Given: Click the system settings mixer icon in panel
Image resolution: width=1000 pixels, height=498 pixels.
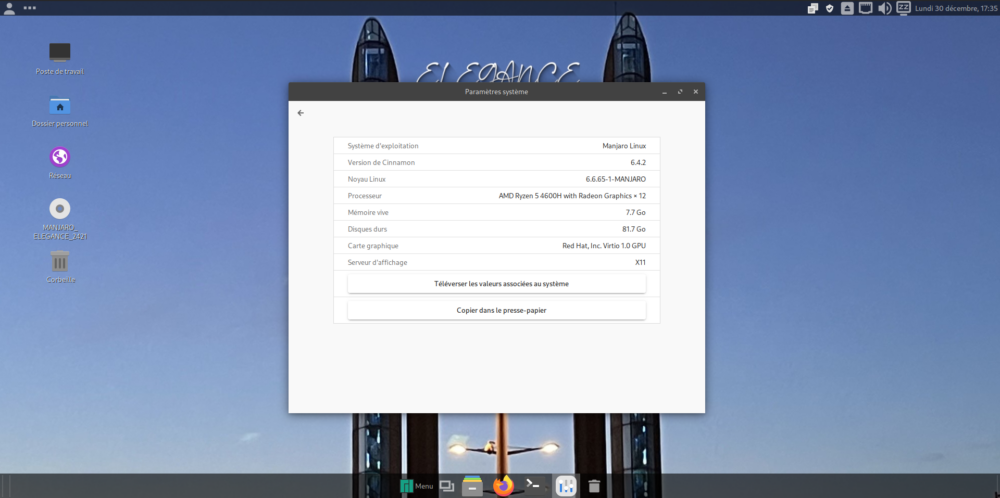Looking at the screenshot, I should click(x=566, y=486).
